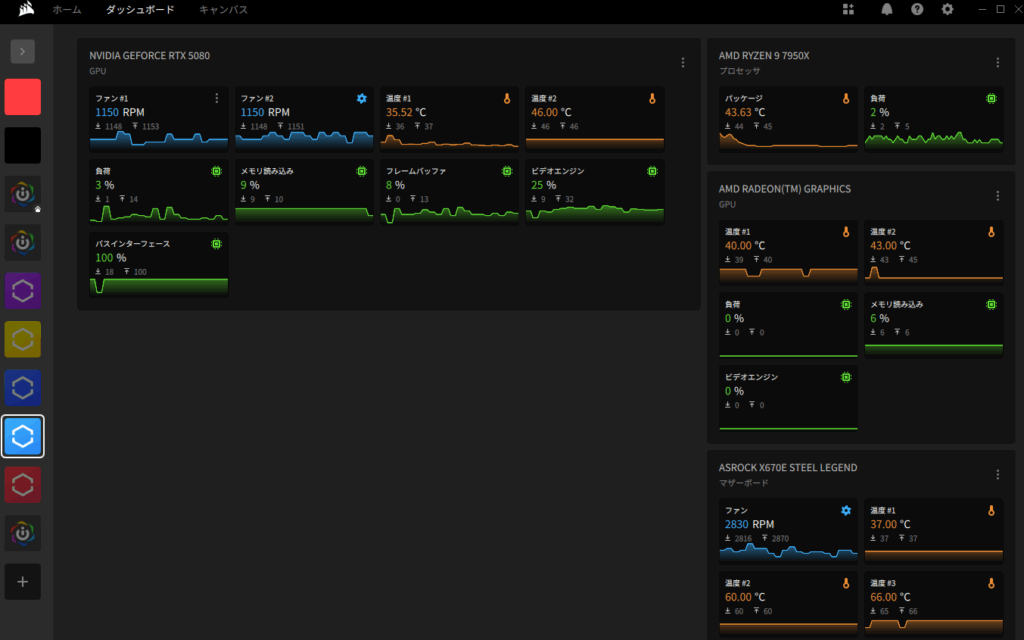Click the NVIDIA GEFORCE RTX 5080 card title
Screen dimensions: 1024x640
click(150, 56)
